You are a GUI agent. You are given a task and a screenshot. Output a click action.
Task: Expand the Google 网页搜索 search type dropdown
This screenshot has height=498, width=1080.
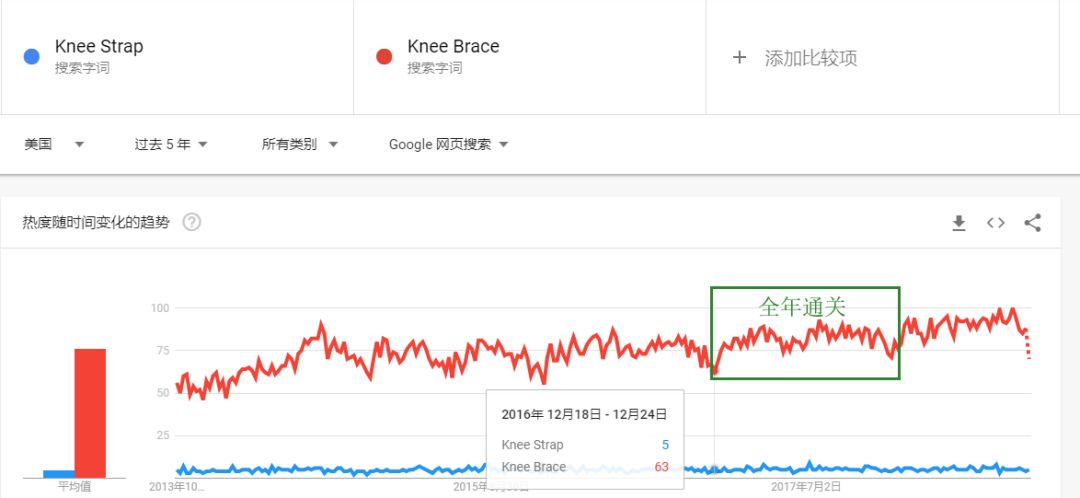(448, 145)
